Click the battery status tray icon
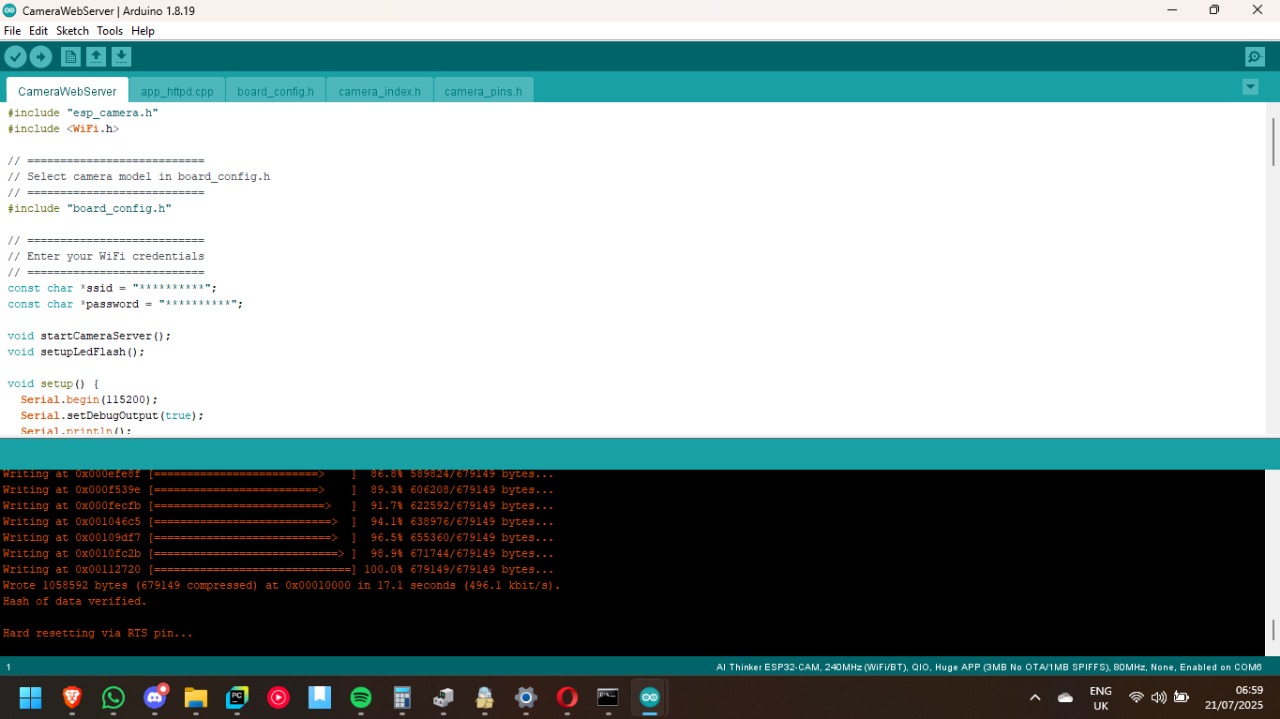1280x719 pixels. [1181, 697]
